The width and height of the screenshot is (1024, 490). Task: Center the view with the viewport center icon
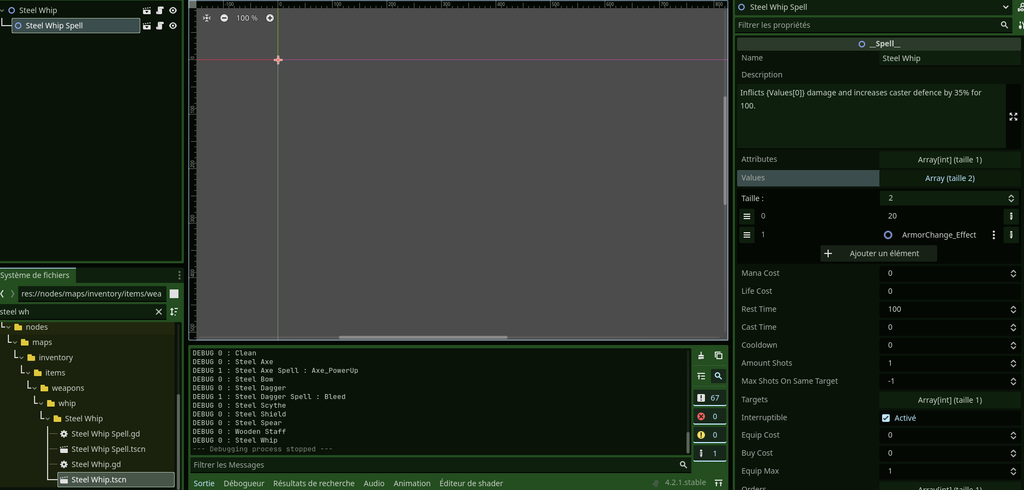click(207, 18)
